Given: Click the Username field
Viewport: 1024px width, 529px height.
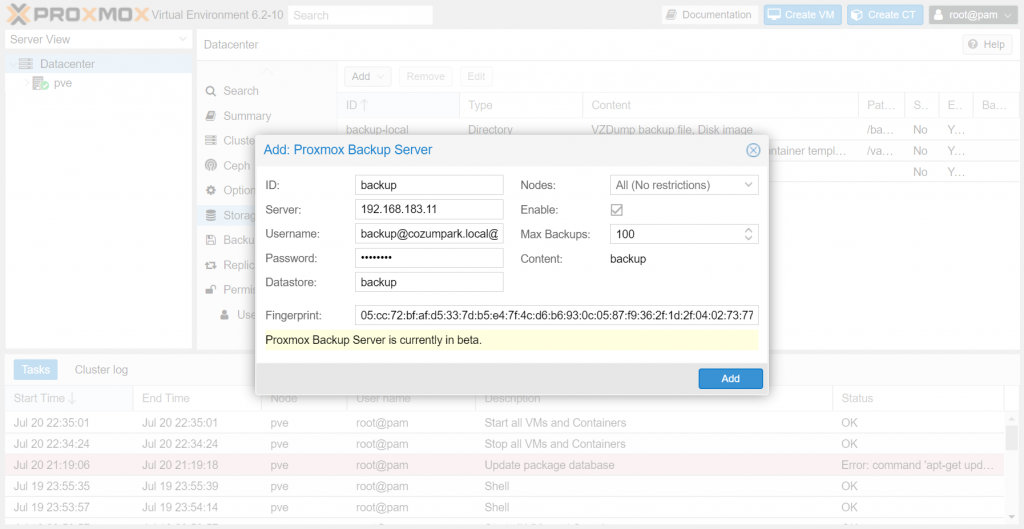Looking at the screenshot, I should tap(430, 234).
